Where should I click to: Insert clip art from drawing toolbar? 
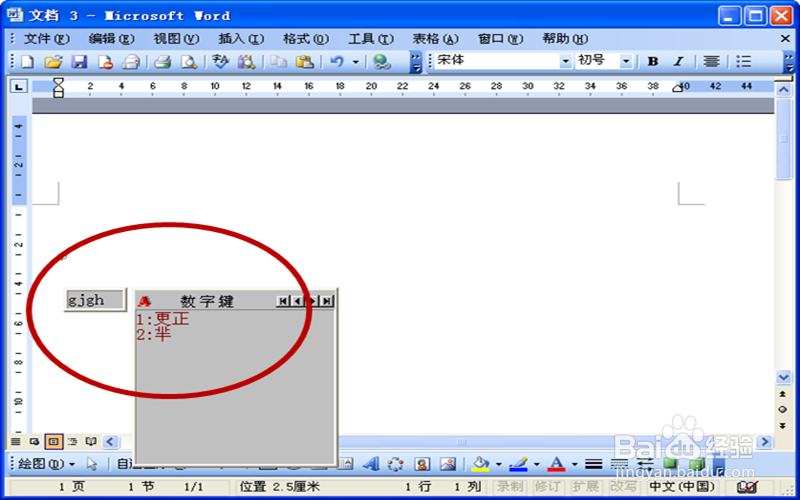(x=422, y=464)
